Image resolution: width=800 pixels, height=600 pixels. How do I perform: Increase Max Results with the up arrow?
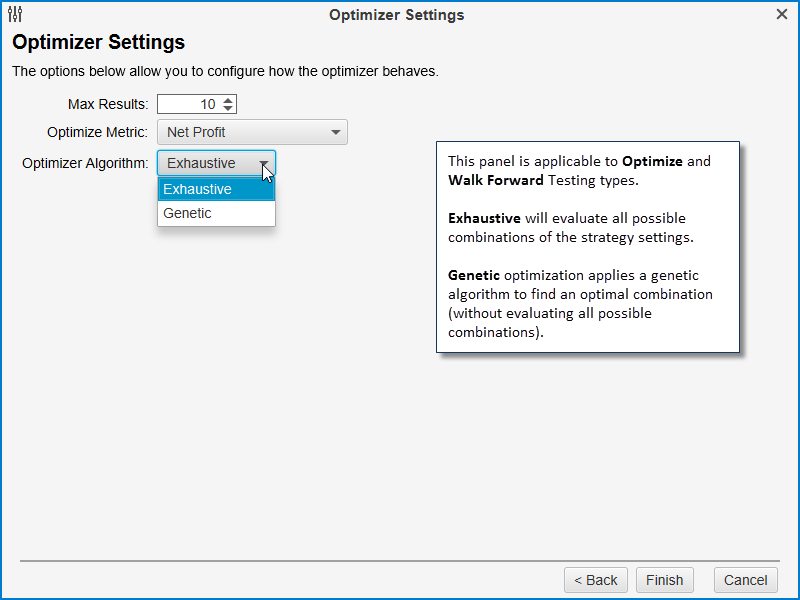pyautogui.click(x=229, y=100)
